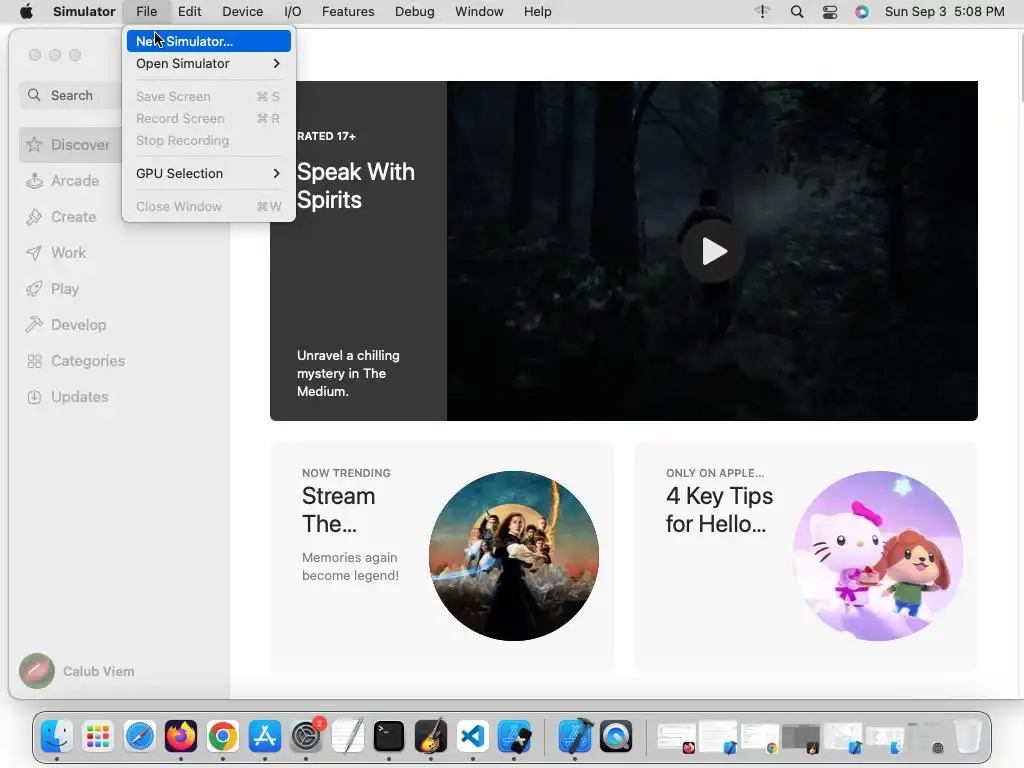Open Visual Studio Code from the Dock
Screen dimensions: 1024x768
[x=473, y=737]
